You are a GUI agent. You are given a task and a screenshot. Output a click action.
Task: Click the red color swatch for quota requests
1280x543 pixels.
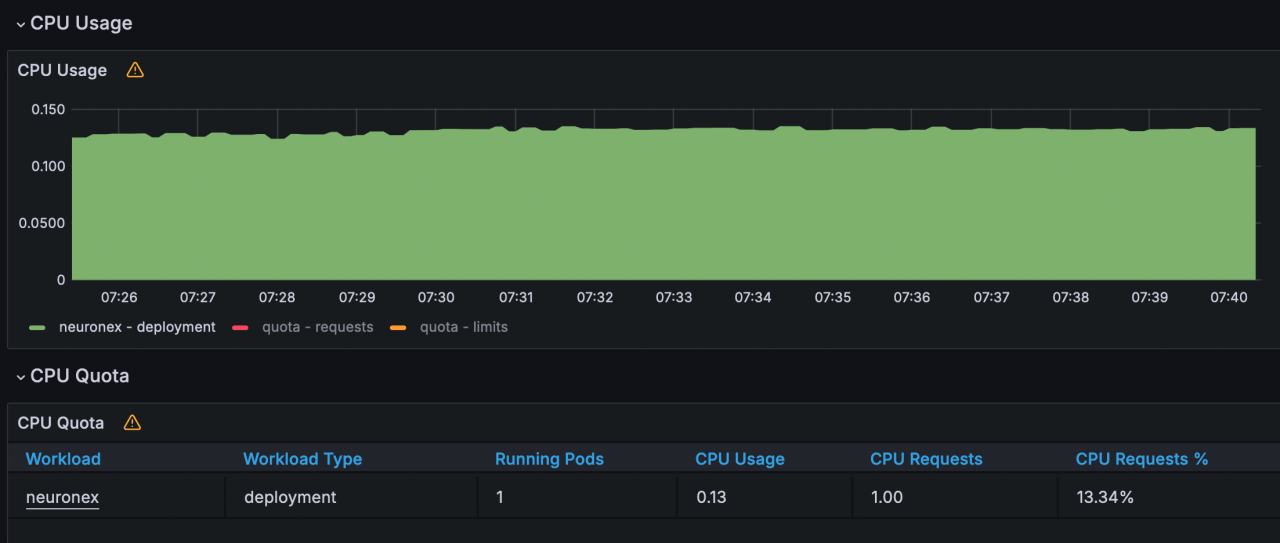(x=241, y=328)
